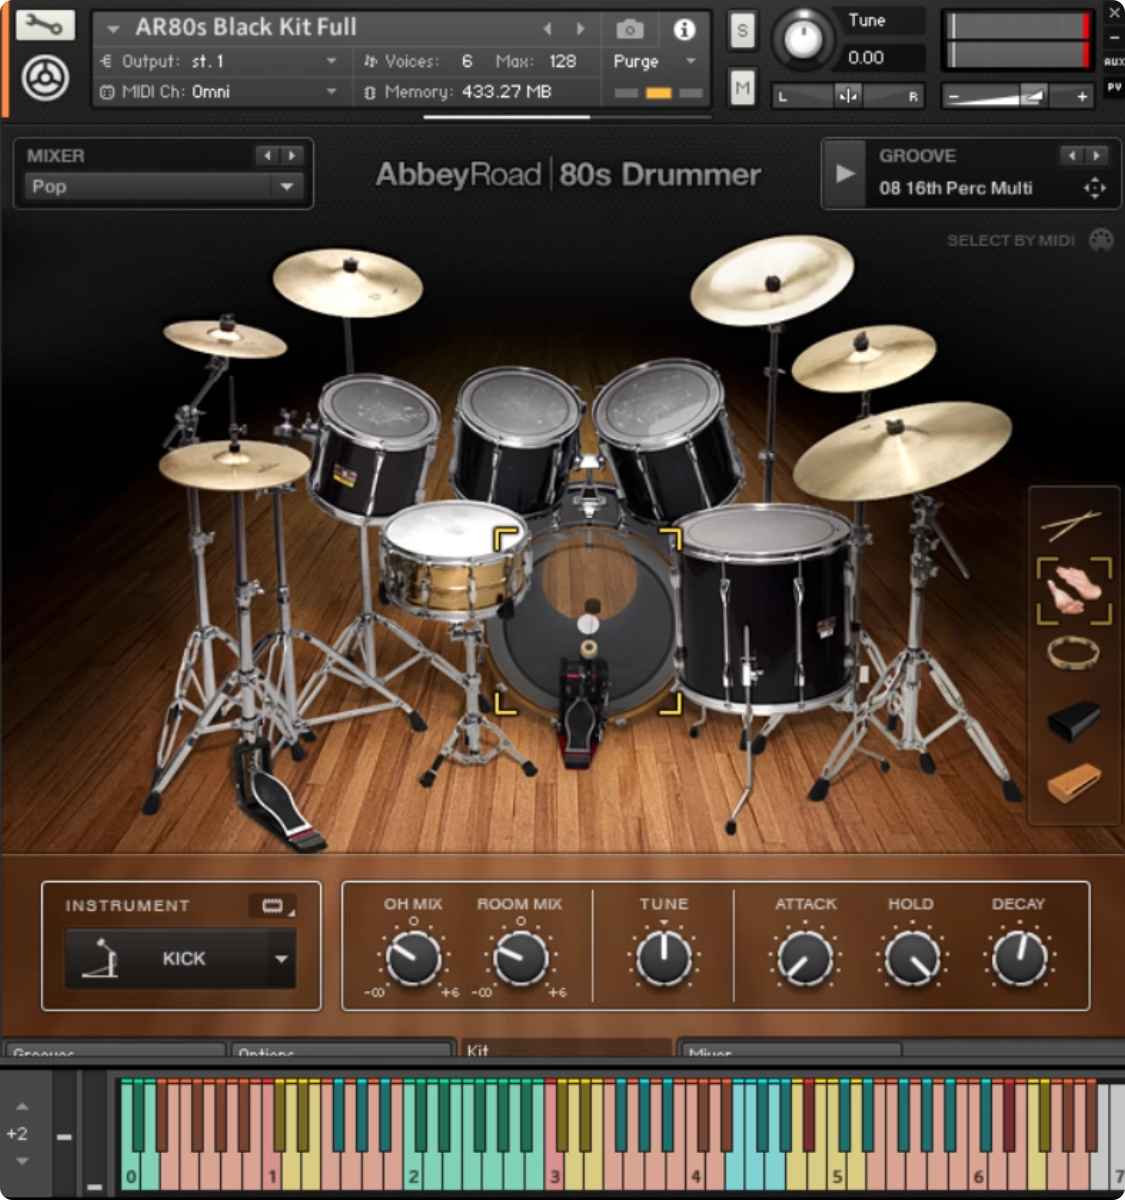This screenshot has width=1125, height=1200.
Task: Click the HOLD knob
Action: (911, 957)
